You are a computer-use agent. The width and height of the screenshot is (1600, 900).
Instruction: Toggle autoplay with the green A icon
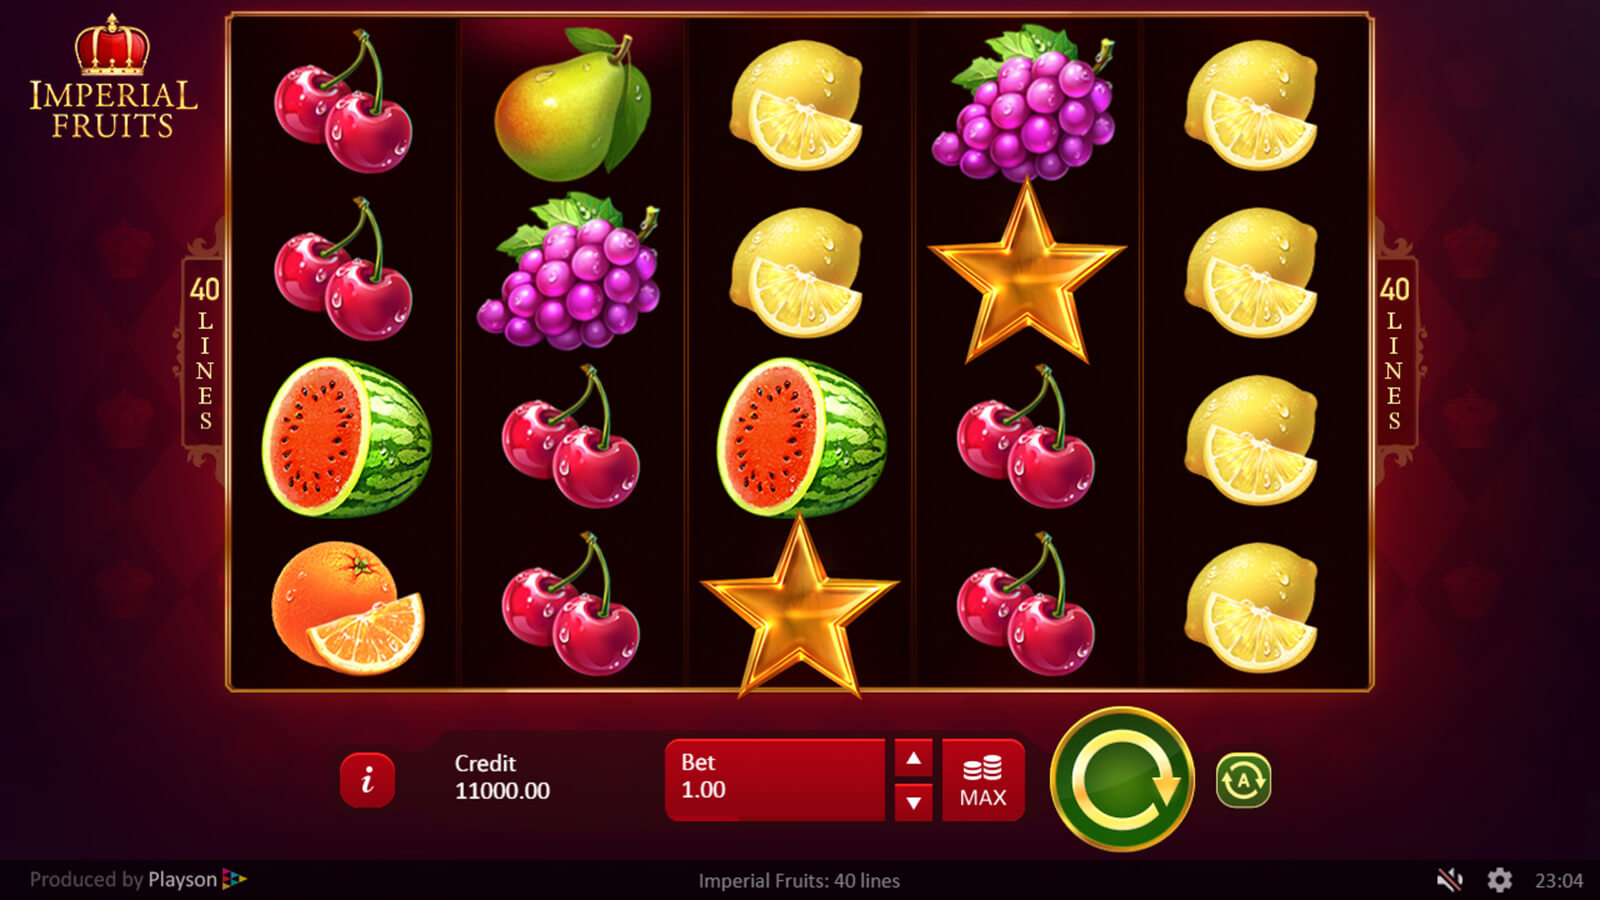click(1243, 780)
